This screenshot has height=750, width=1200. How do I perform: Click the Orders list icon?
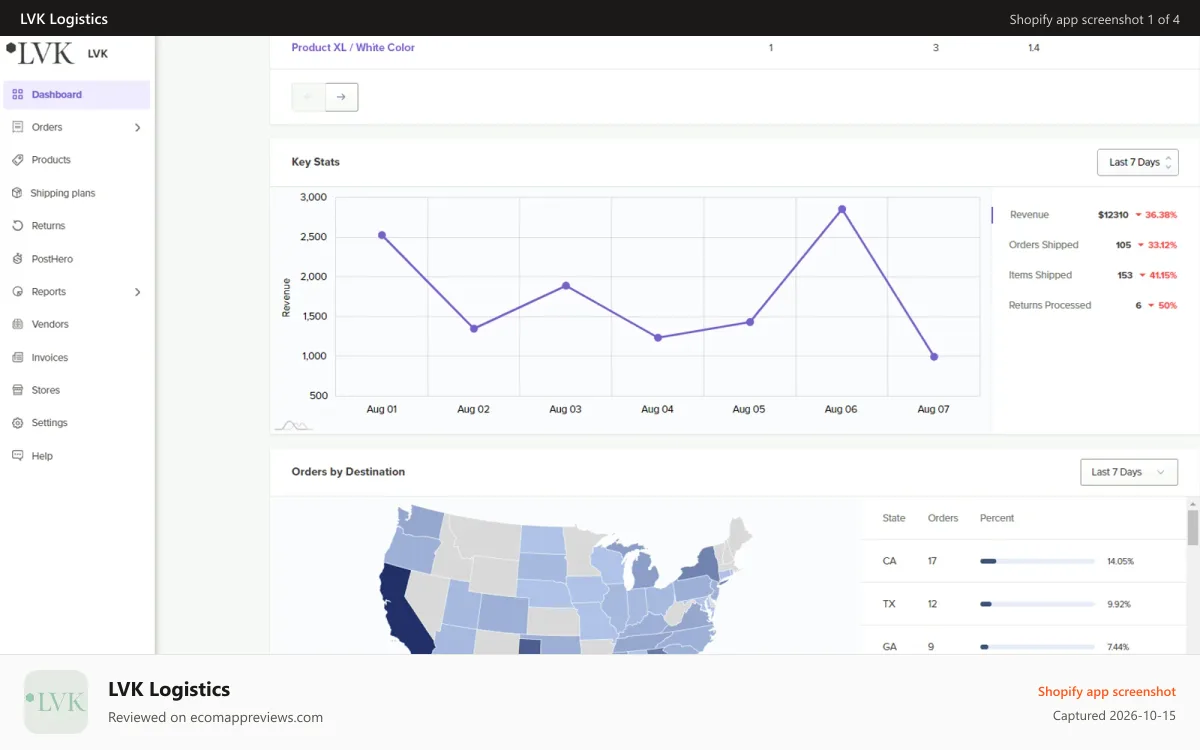click(x=17, y=127)
